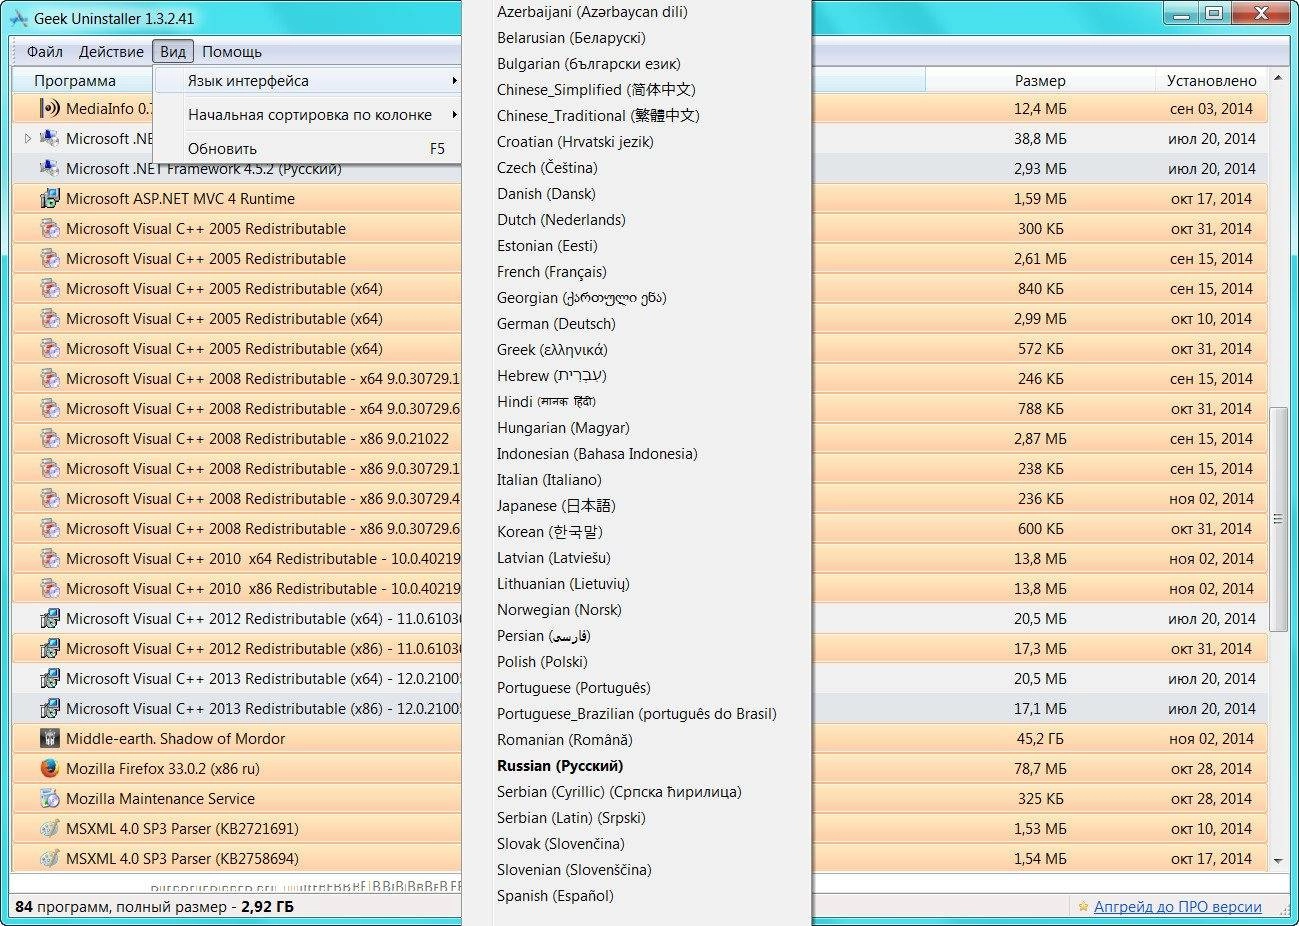Click the Visual C++ 2012 Redistributable (x64) icon
Viewport: 1299px width, 926px height.
pyautogui.click(x=49, y=618)
